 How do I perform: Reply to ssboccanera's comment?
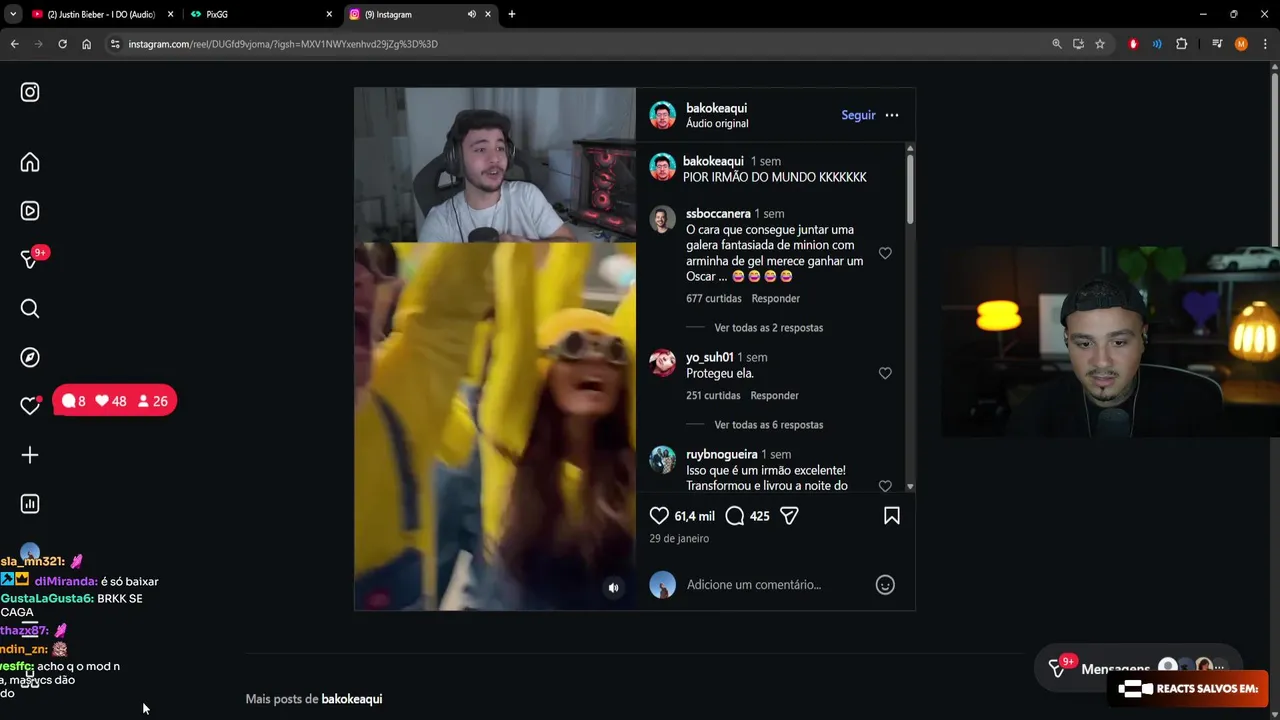tap(776, 299)
